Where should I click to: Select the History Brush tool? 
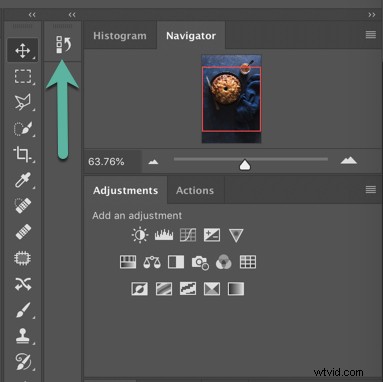point(23,362)
